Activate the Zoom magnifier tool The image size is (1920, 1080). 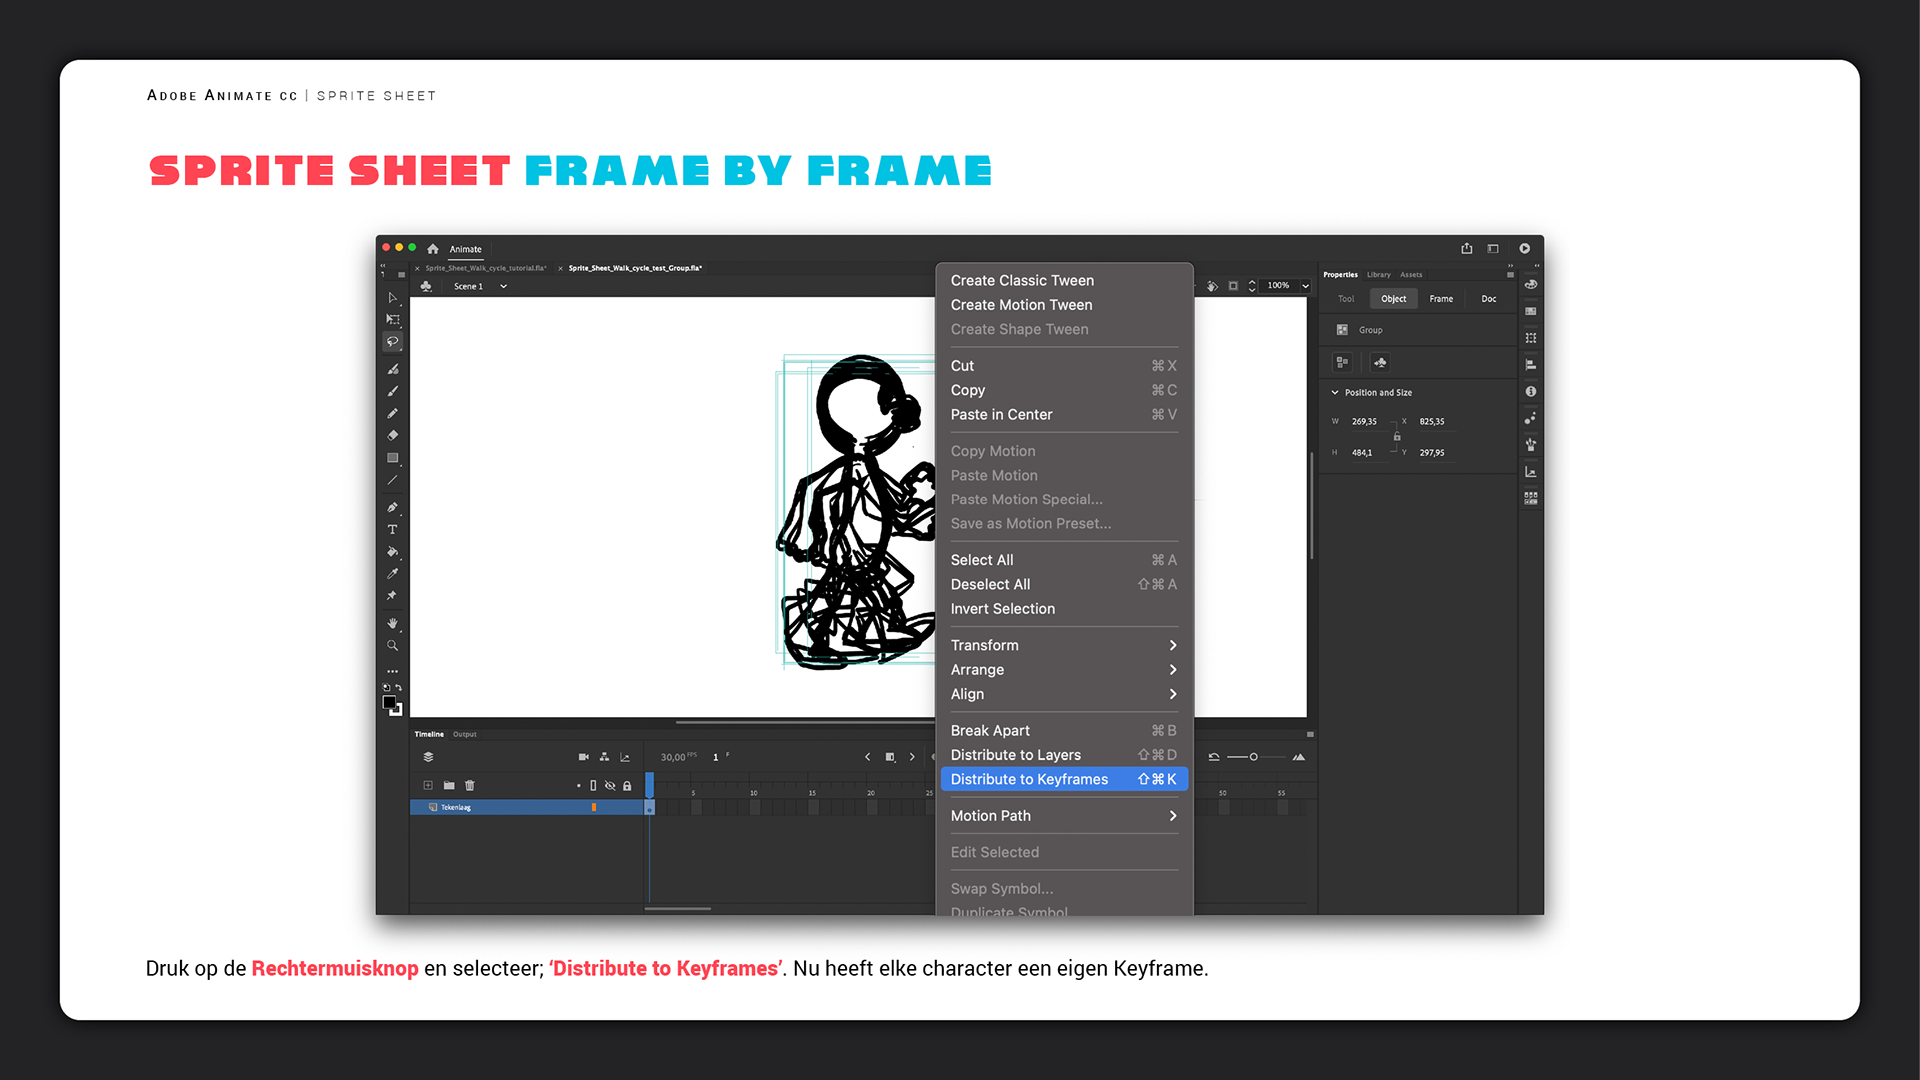393,646
